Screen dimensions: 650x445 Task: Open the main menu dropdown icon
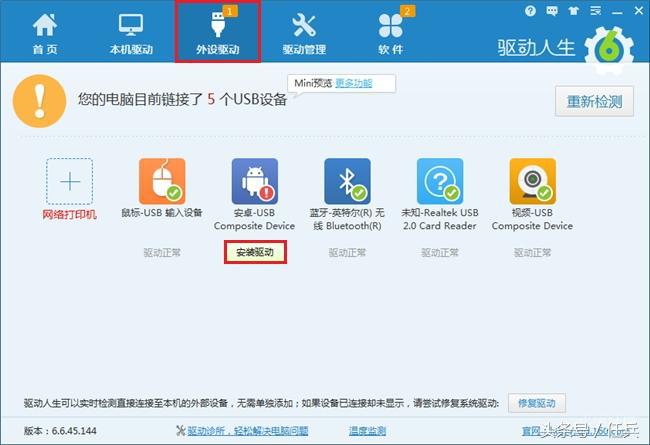point(596,11)
